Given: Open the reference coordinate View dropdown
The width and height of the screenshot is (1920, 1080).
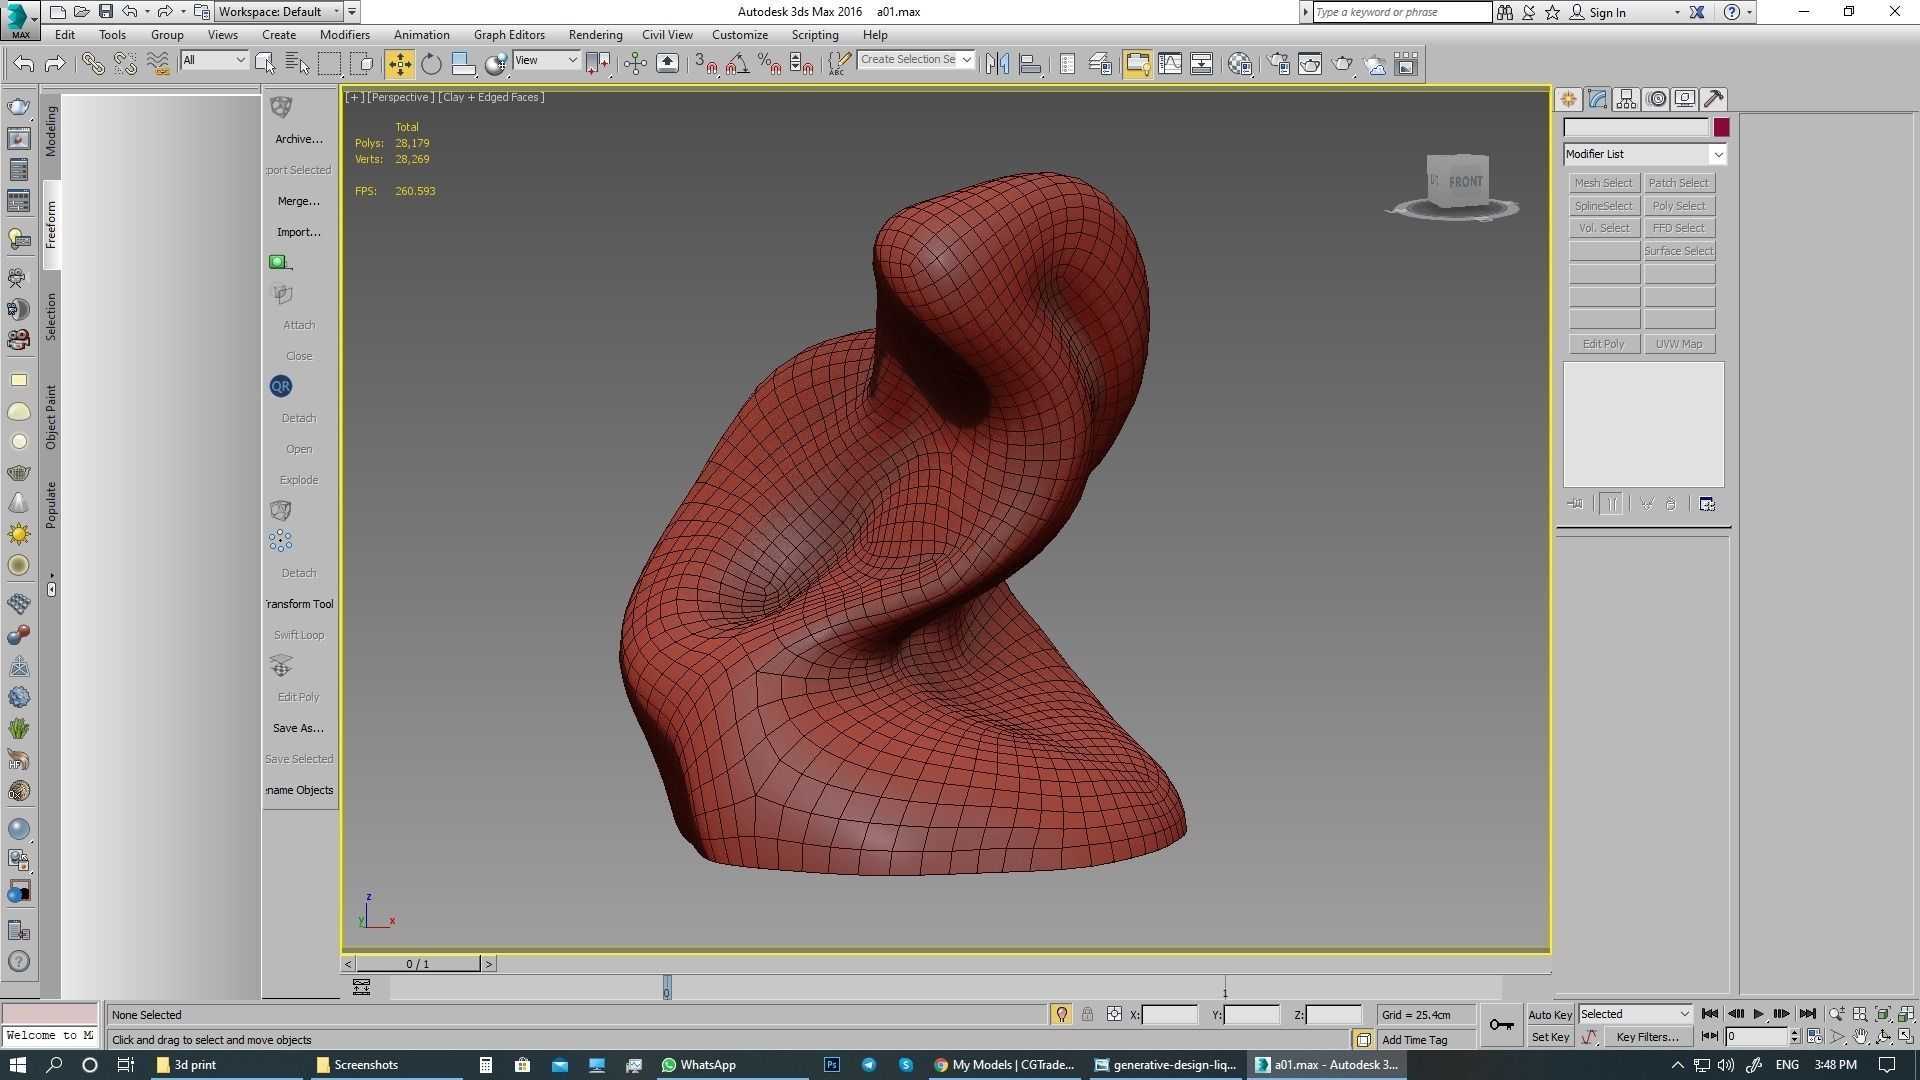Looking at the screenshot, I should 546,61.
